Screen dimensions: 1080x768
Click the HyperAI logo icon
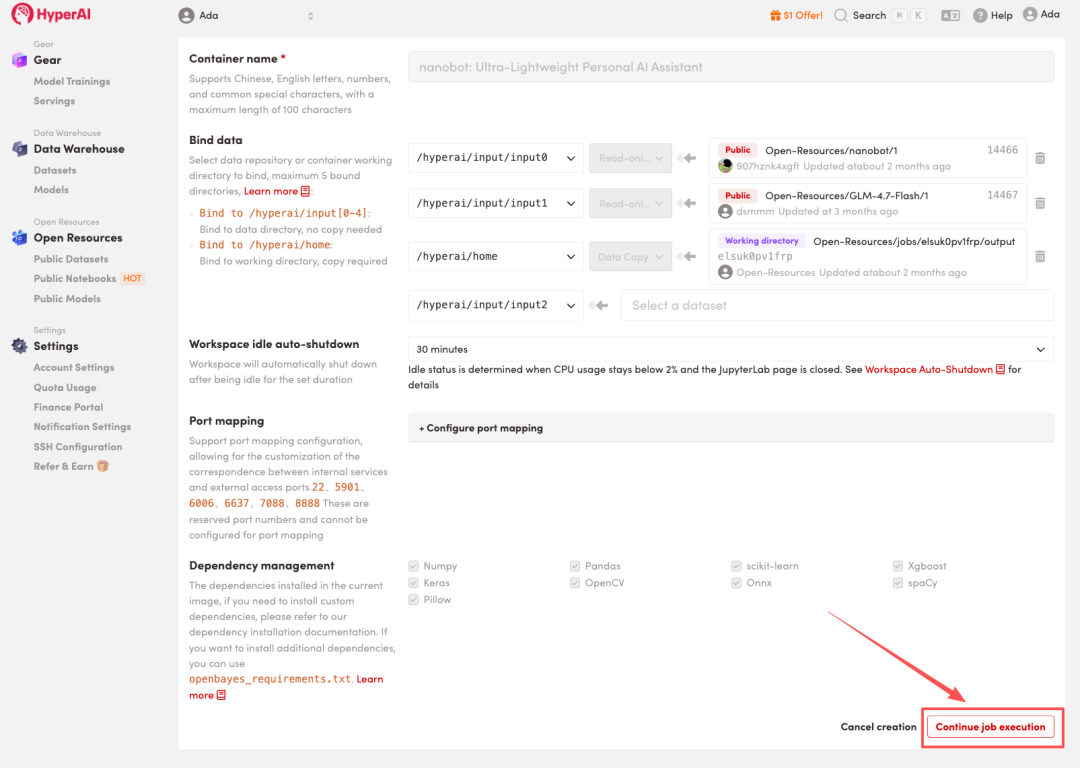tap(22, 15)
